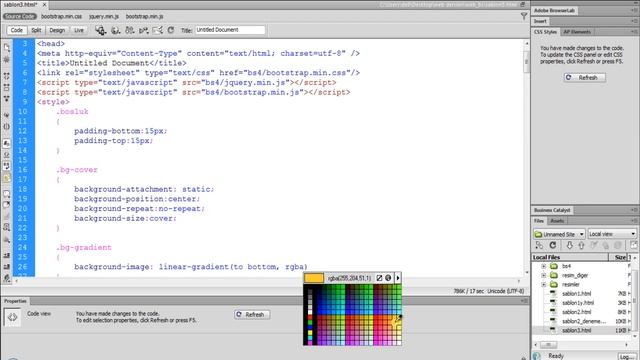Viewport: 640px width, 360px height.
Task: Click Refresh button in Properties panel
Action: click(252, 315)
